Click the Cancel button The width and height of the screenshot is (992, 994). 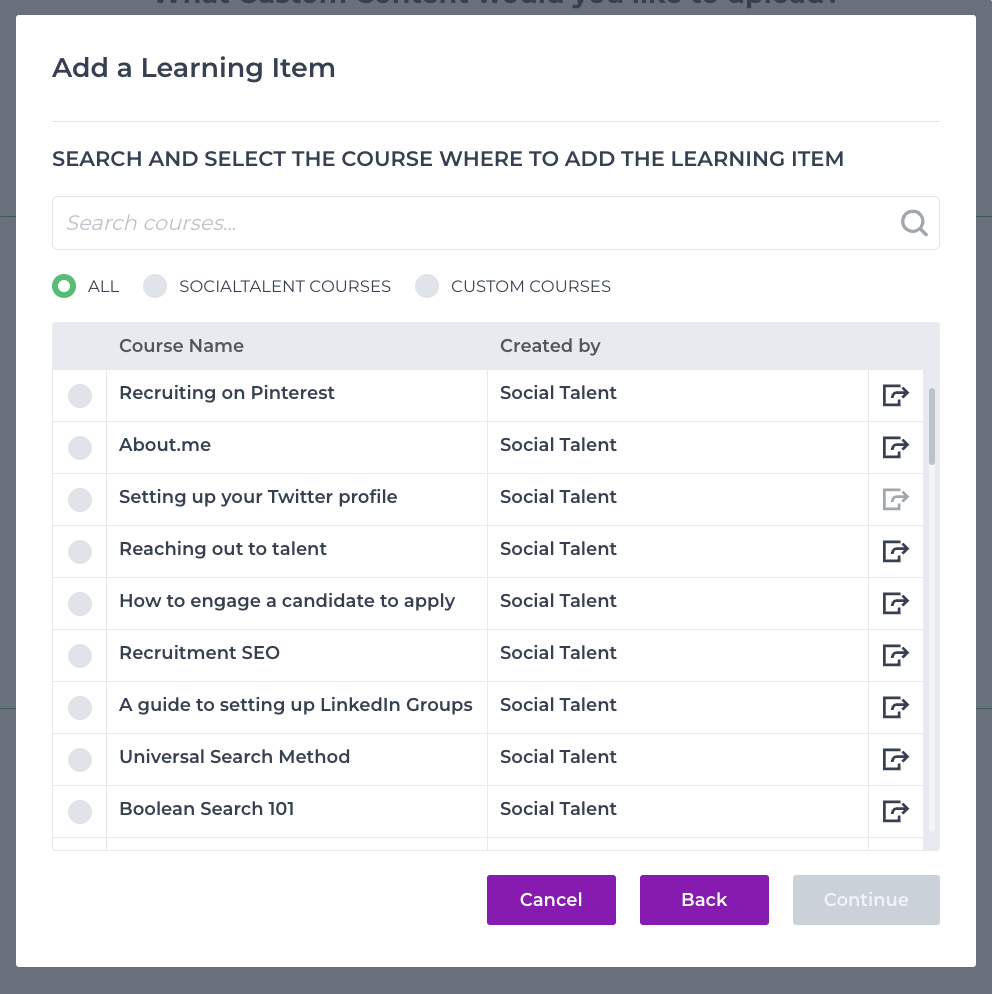point(551,900)
